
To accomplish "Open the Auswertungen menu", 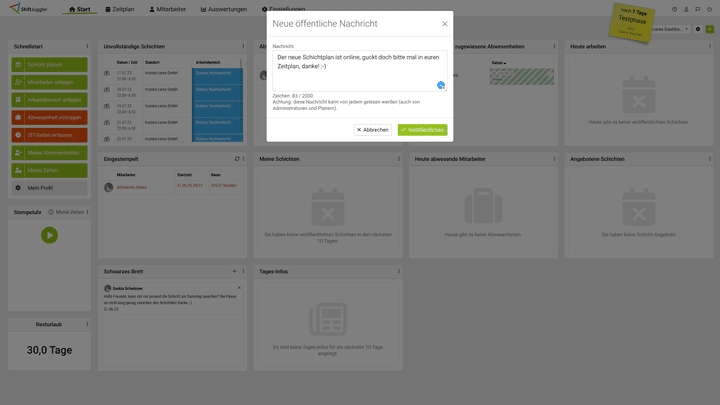I will 224,9.
